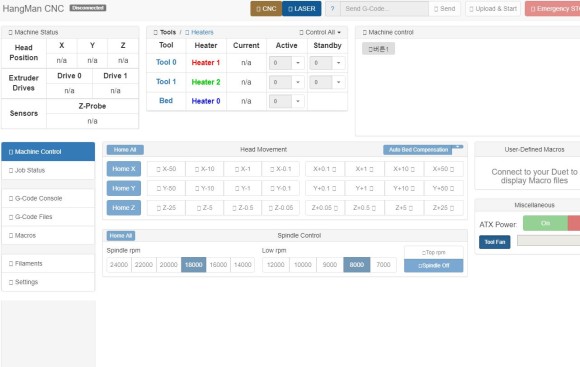
Task: Click Heater 1 label
Action: 206,63
